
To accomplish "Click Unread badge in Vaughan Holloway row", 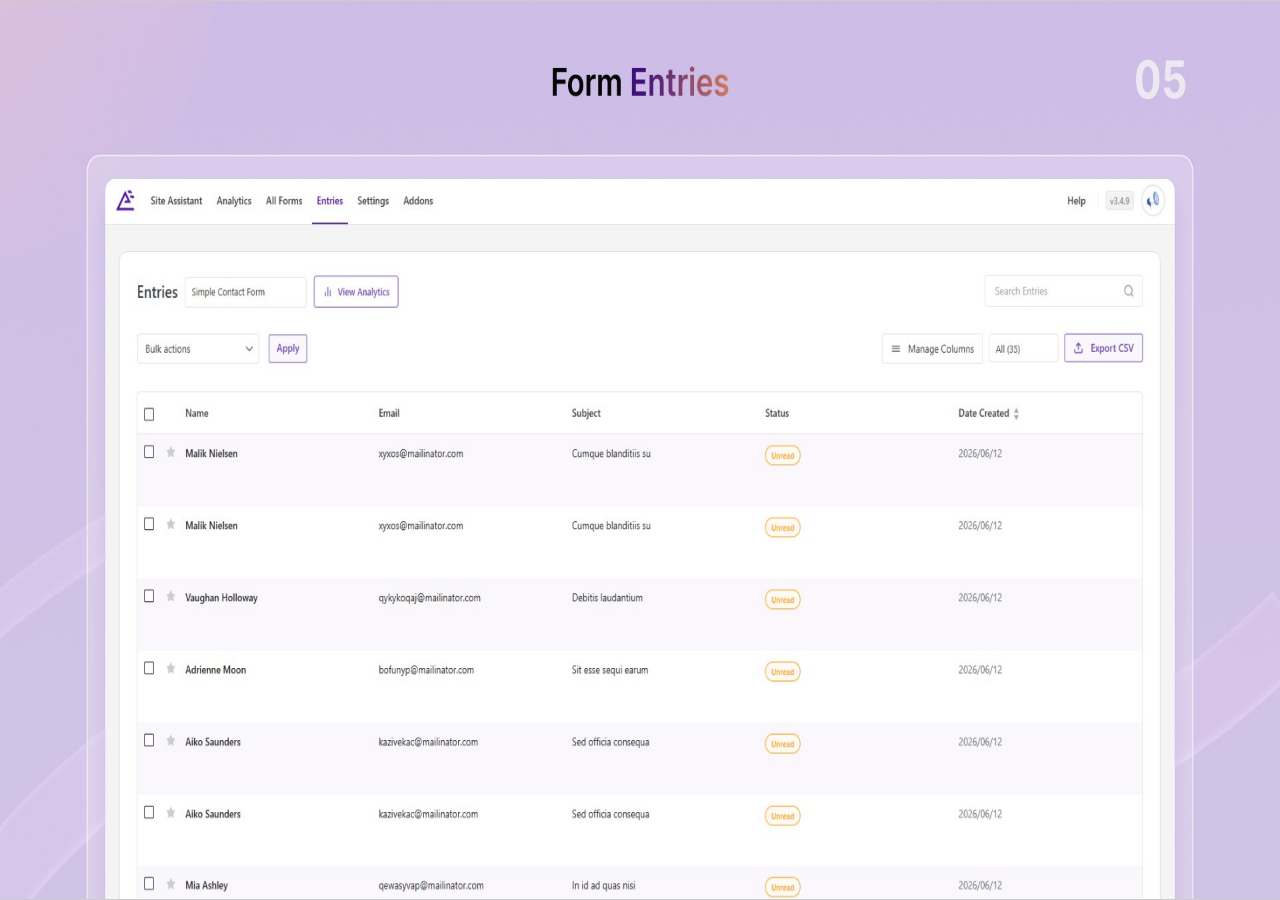I will click(782, 600).
